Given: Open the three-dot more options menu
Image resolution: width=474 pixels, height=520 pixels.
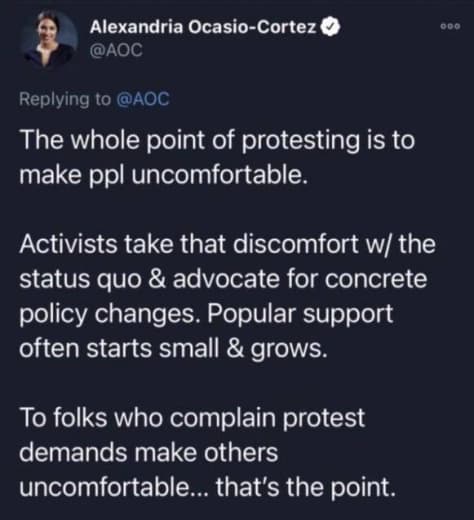Looking at the screenshot, I should (x=450, y=26).
